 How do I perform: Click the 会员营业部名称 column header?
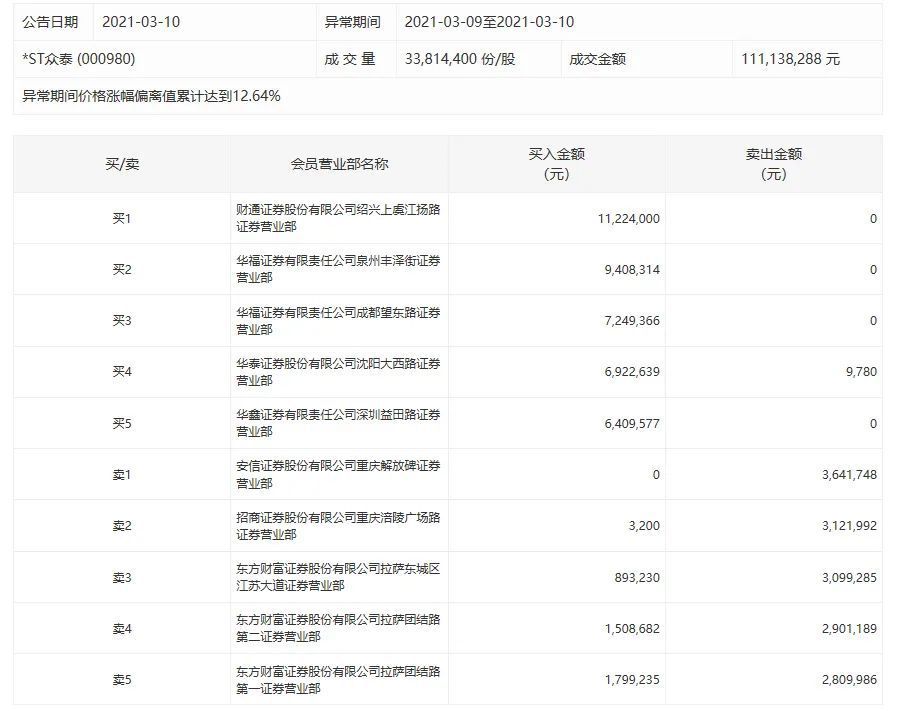(x=339, y=164)
